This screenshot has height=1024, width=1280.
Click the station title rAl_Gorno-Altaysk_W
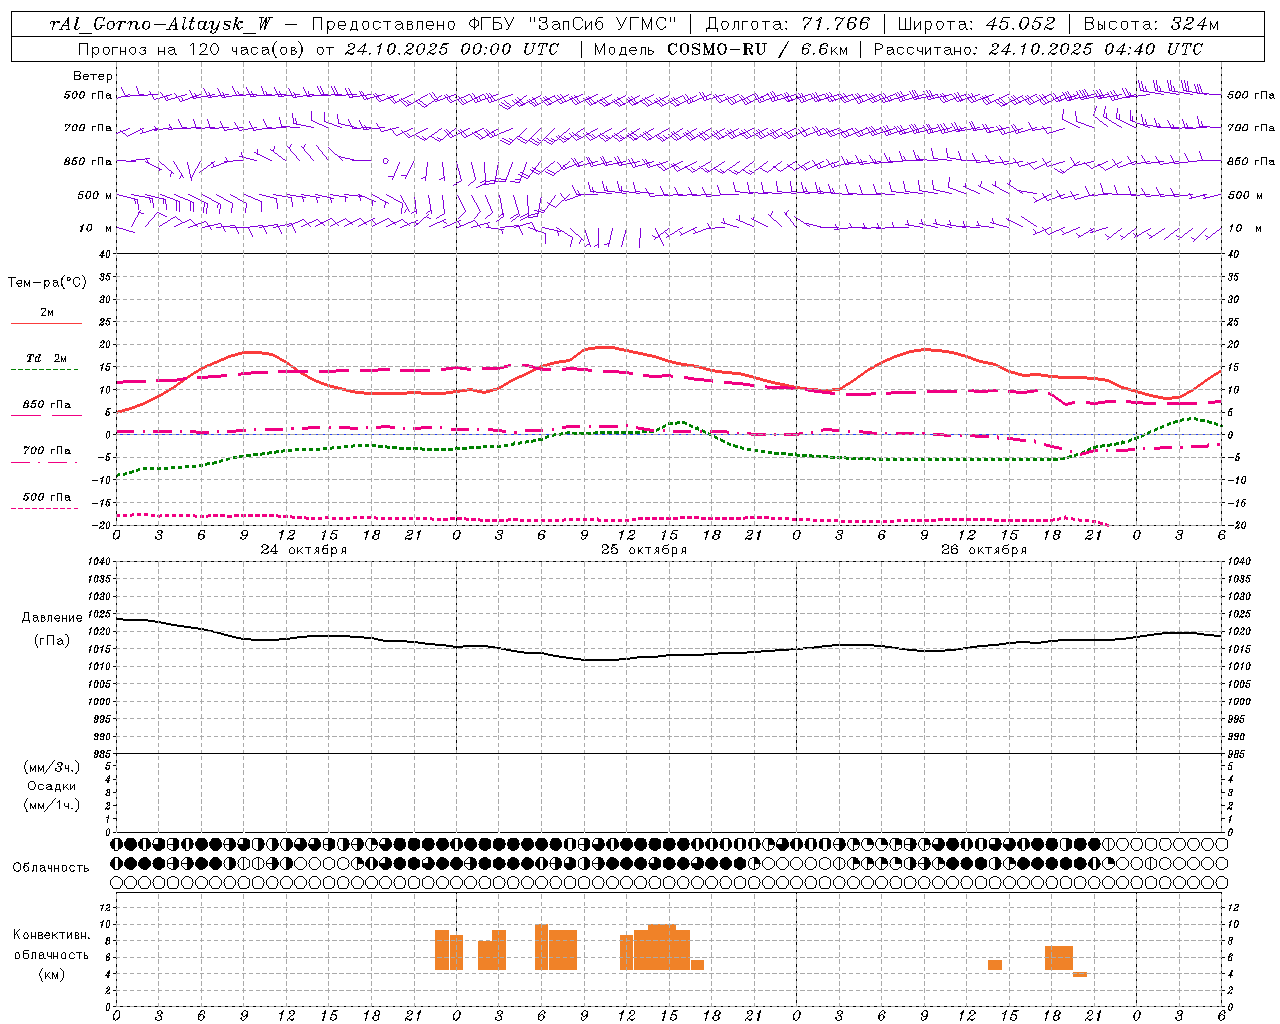click(x=162, y=25)
